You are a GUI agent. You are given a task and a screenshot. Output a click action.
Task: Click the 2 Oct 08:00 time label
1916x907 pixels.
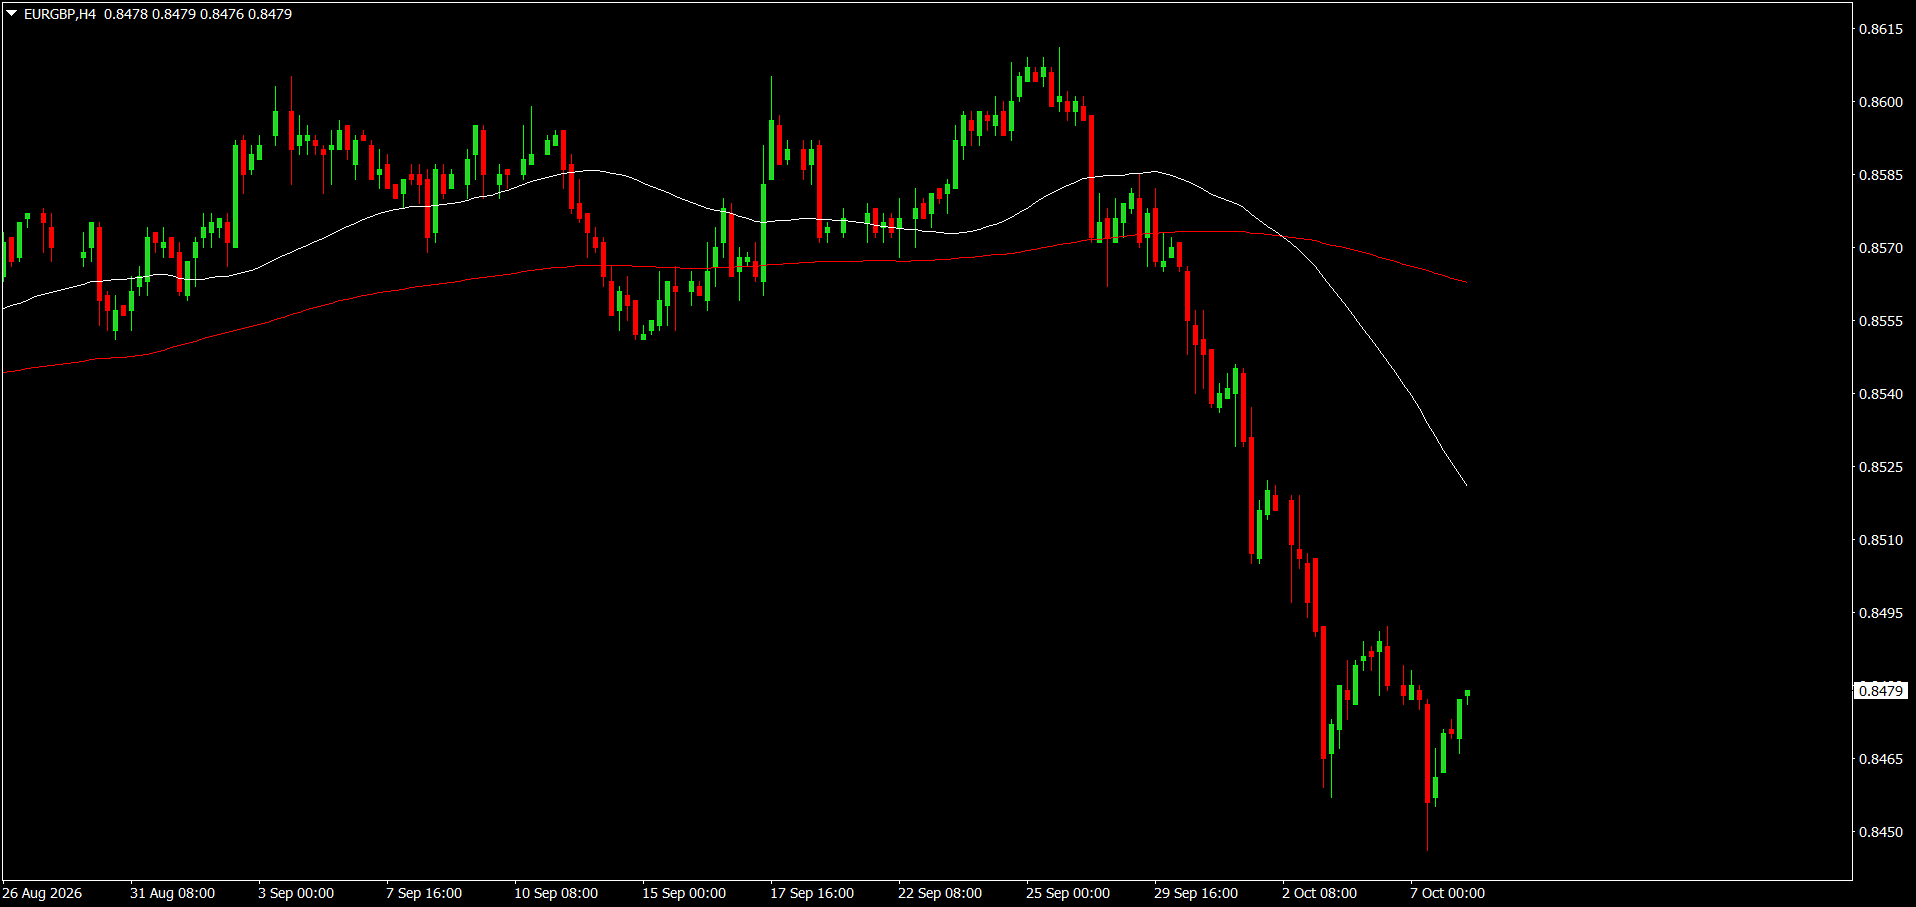1320,893
